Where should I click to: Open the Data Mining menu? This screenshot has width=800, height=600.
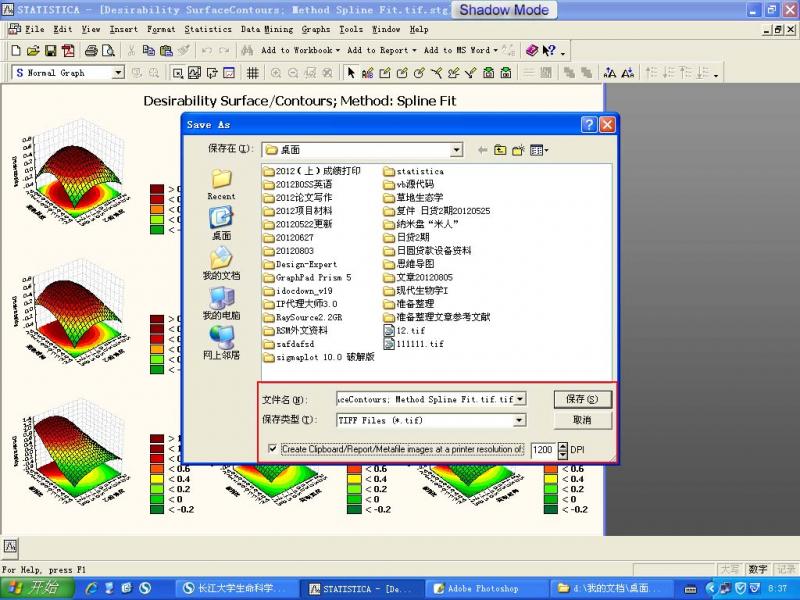267,29
